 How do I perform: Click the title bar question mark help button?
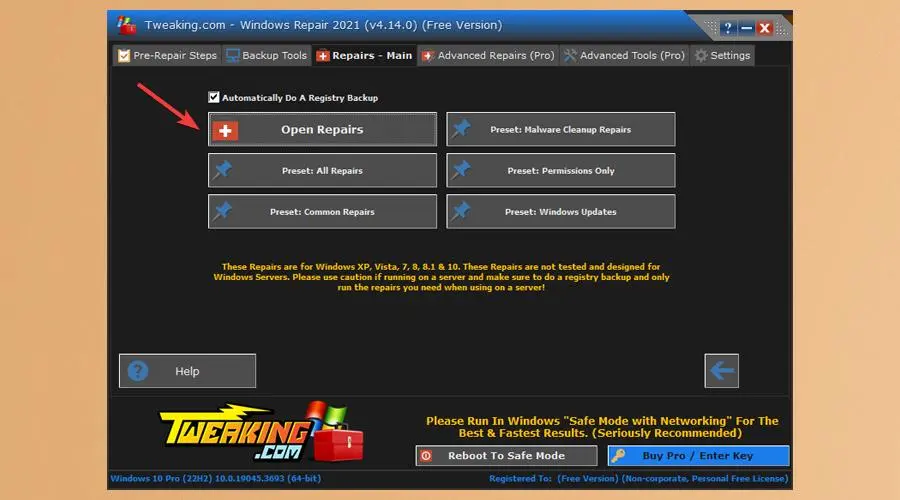[x=728, y=28]
